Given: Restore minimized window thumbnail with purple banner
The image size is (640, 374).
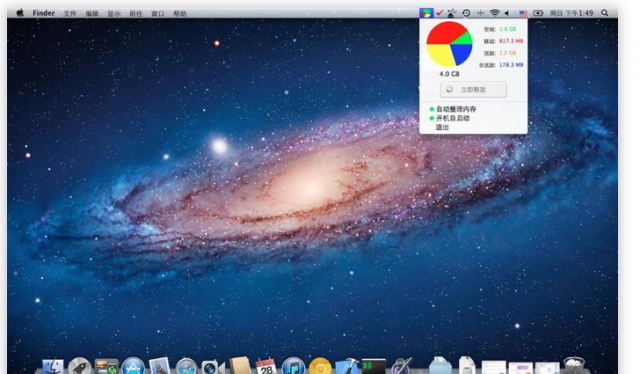Looking at the screenshot, I should click(x=520, y=368).
